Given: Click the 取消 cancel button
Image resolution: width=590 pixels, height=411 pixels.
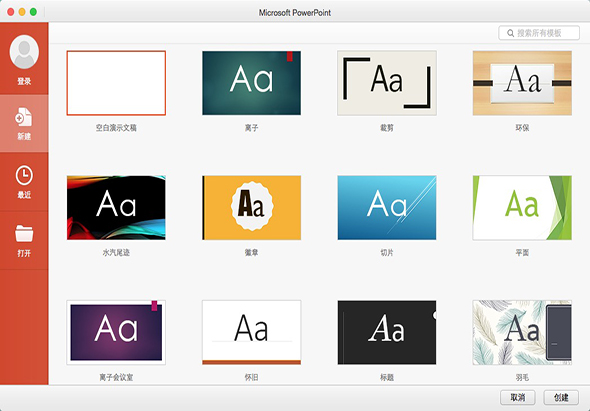Looking at the screenshot, I should [518, 397].
